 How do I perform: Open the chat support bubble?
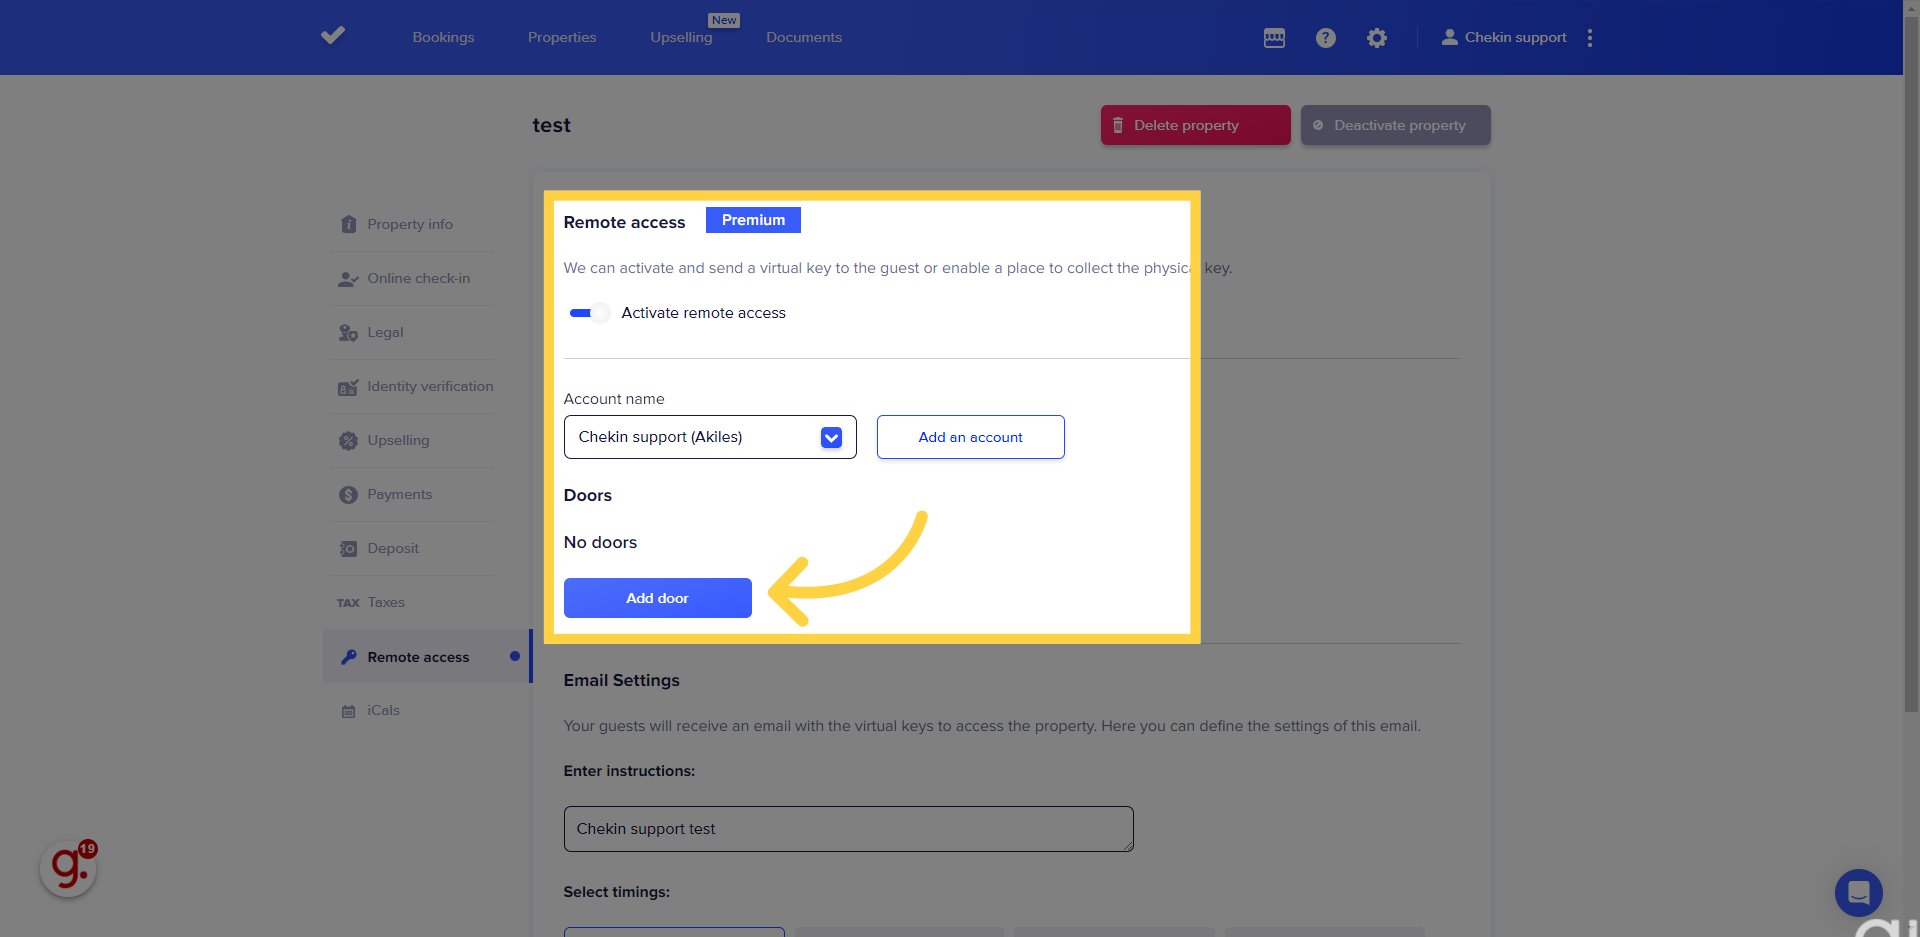point(1858,892)
